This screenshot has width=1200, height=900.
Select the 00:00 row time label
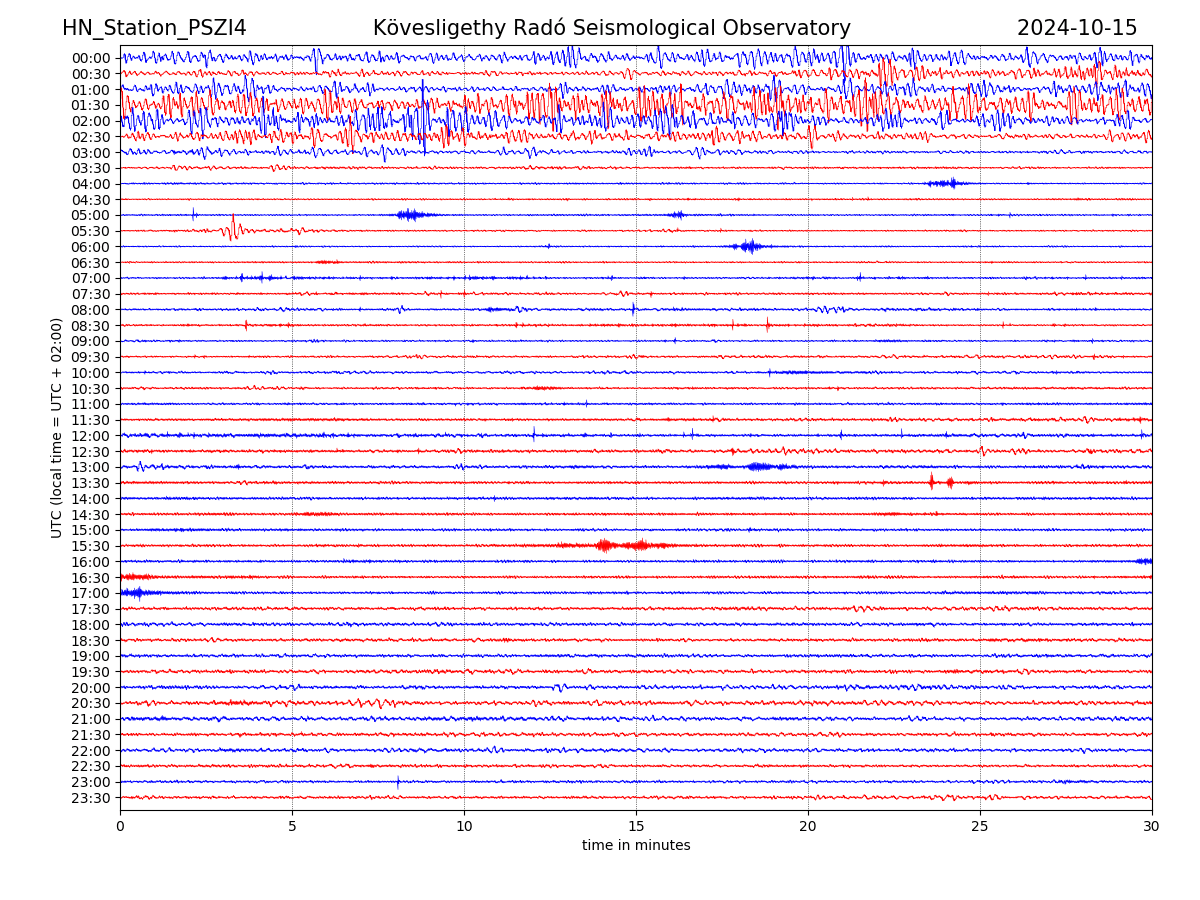tap(91, 58)
